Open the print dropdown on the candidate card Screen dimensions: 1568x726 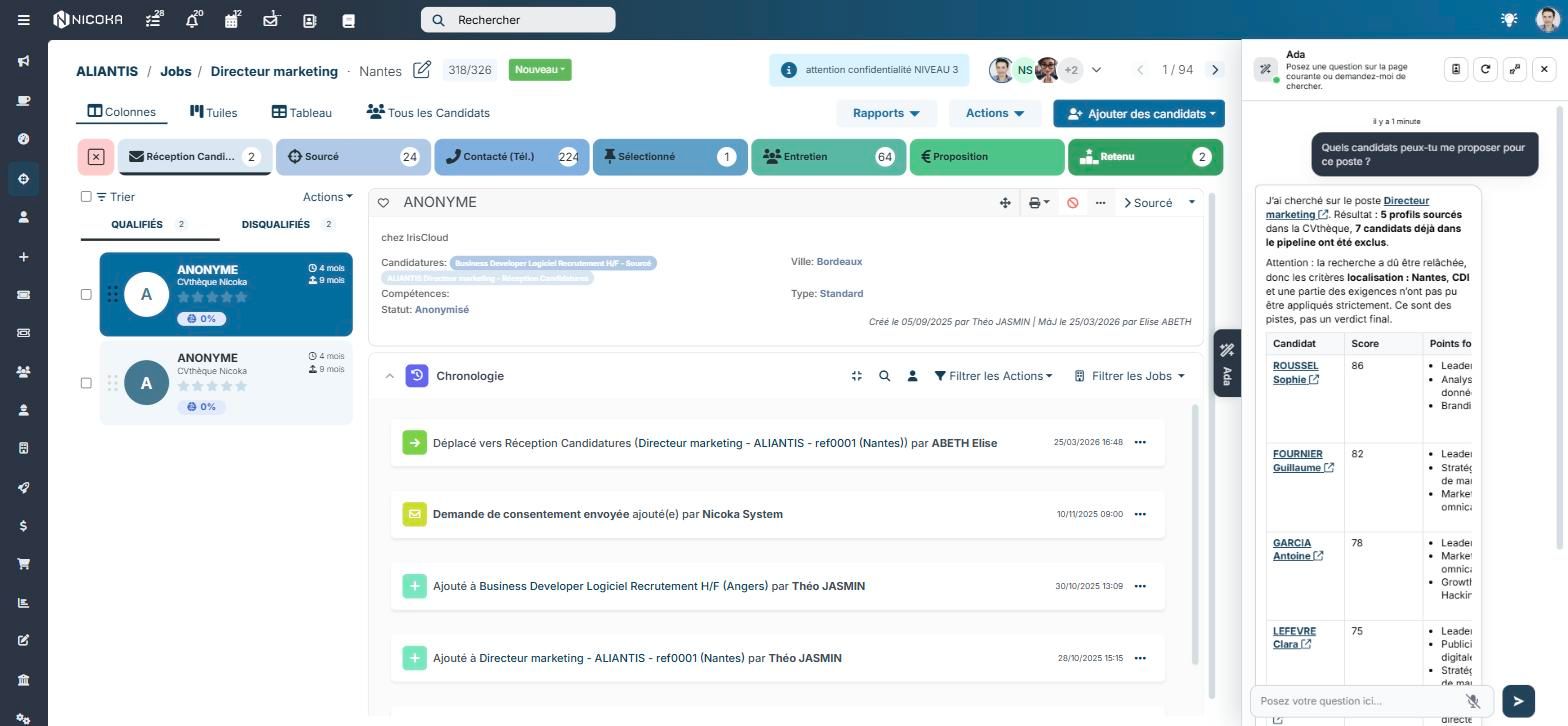point(1039,203)
